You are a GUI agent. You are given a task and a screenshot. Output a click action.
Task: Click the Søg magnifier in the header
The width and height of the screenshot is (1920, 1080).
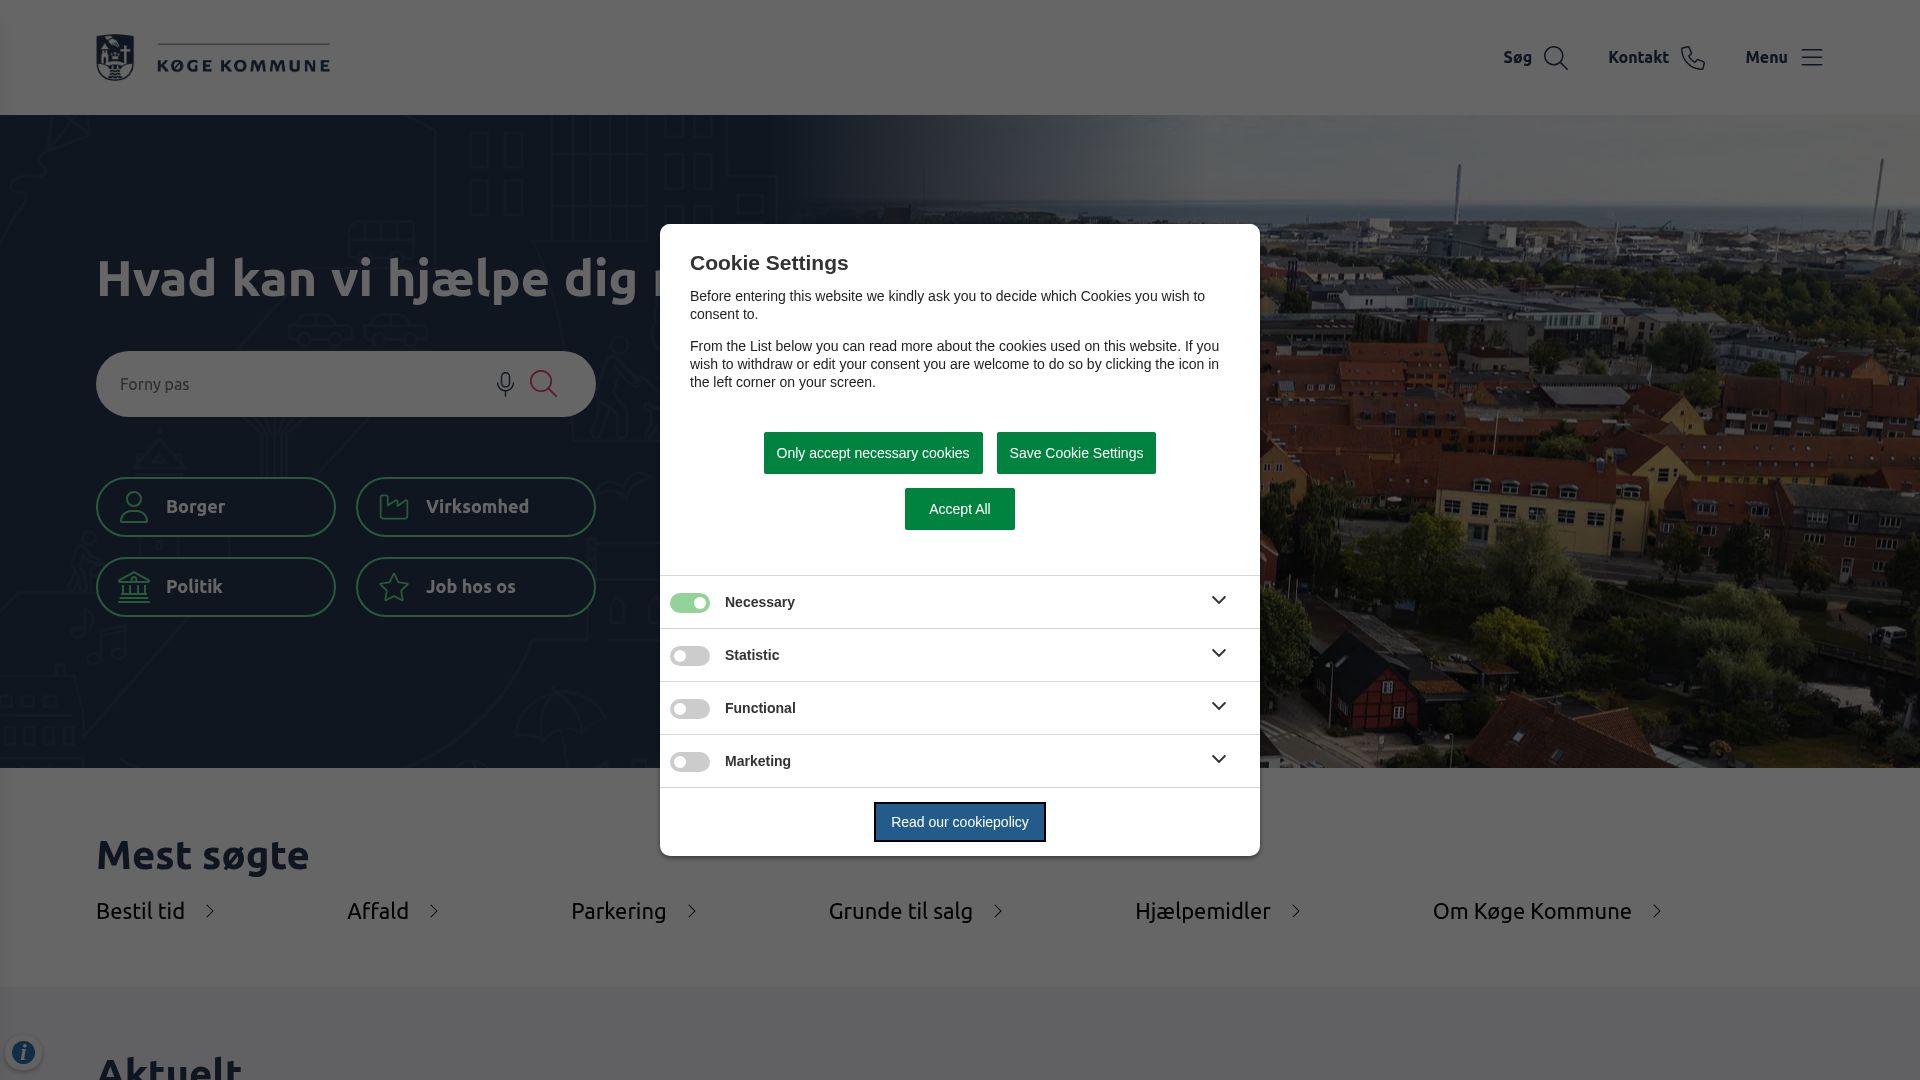click(x=1555, y=58)
